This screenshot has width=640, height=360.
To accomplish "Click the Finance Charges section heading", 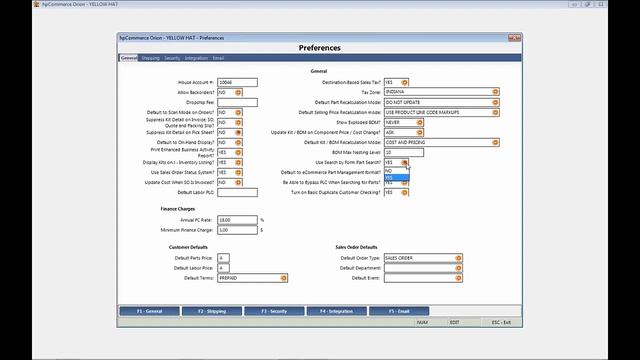I will pyautogui.click(x=178, y=209).
